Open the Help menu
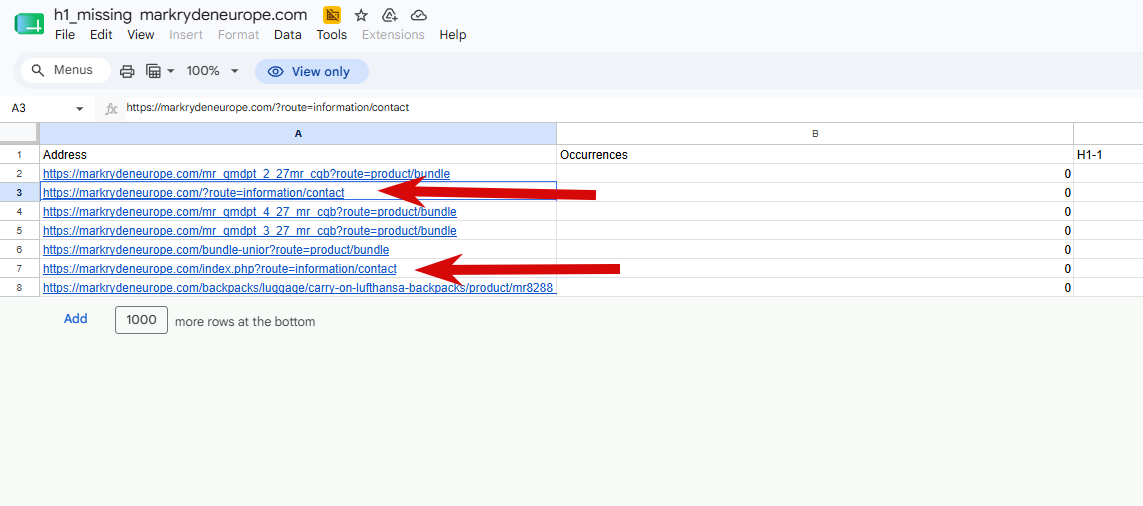Screen dimensions: 1143x506 click(x=453, y=35)
